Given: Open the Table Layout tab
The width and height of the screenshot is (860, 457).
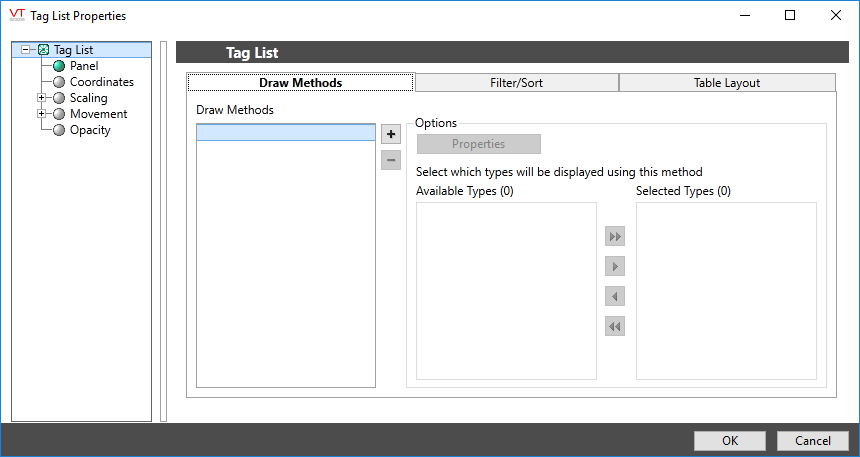Looking at the screenshot, I should tap(727, 83).
